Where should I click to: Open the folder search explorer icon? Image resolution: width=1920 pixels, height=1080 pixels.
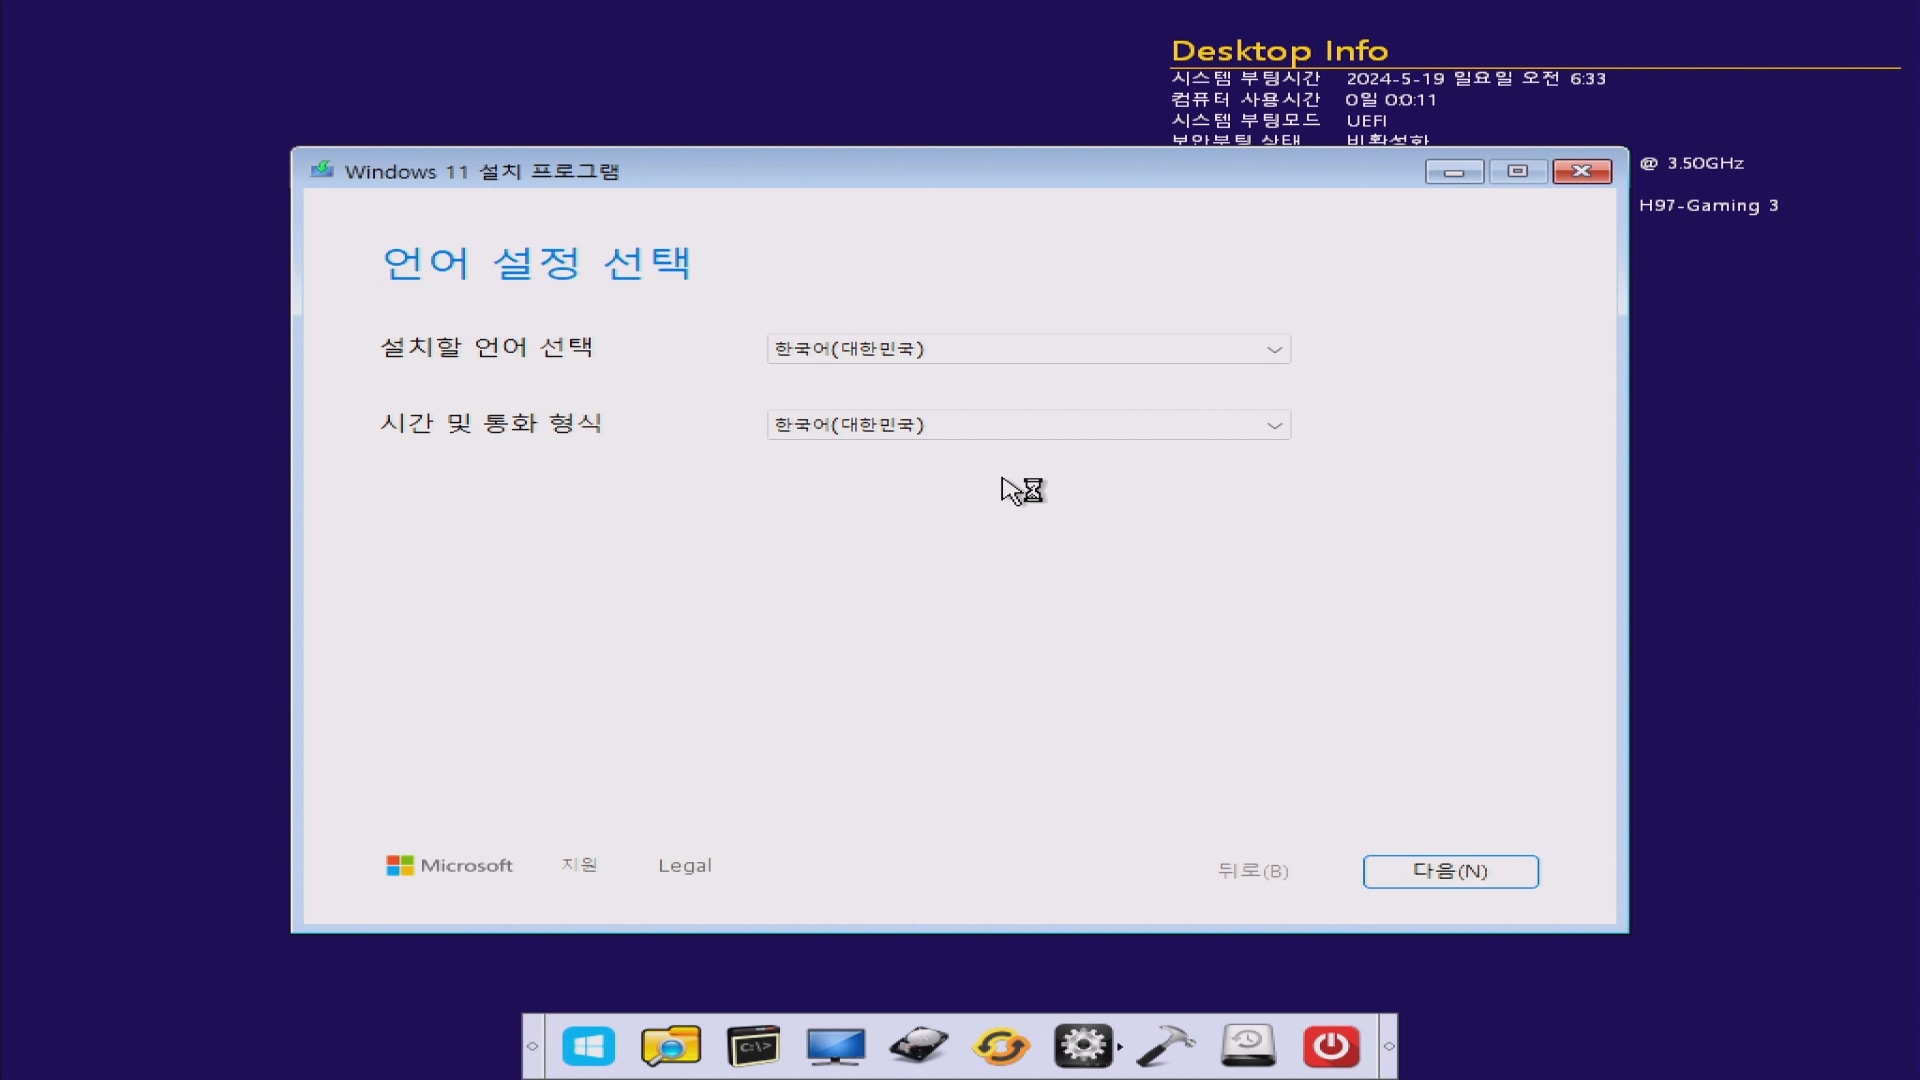click(x=670, y=1046)
